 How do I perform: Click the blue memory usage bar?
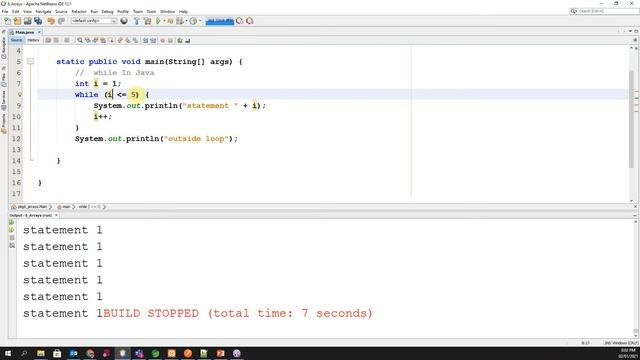[x=220, y=21]
